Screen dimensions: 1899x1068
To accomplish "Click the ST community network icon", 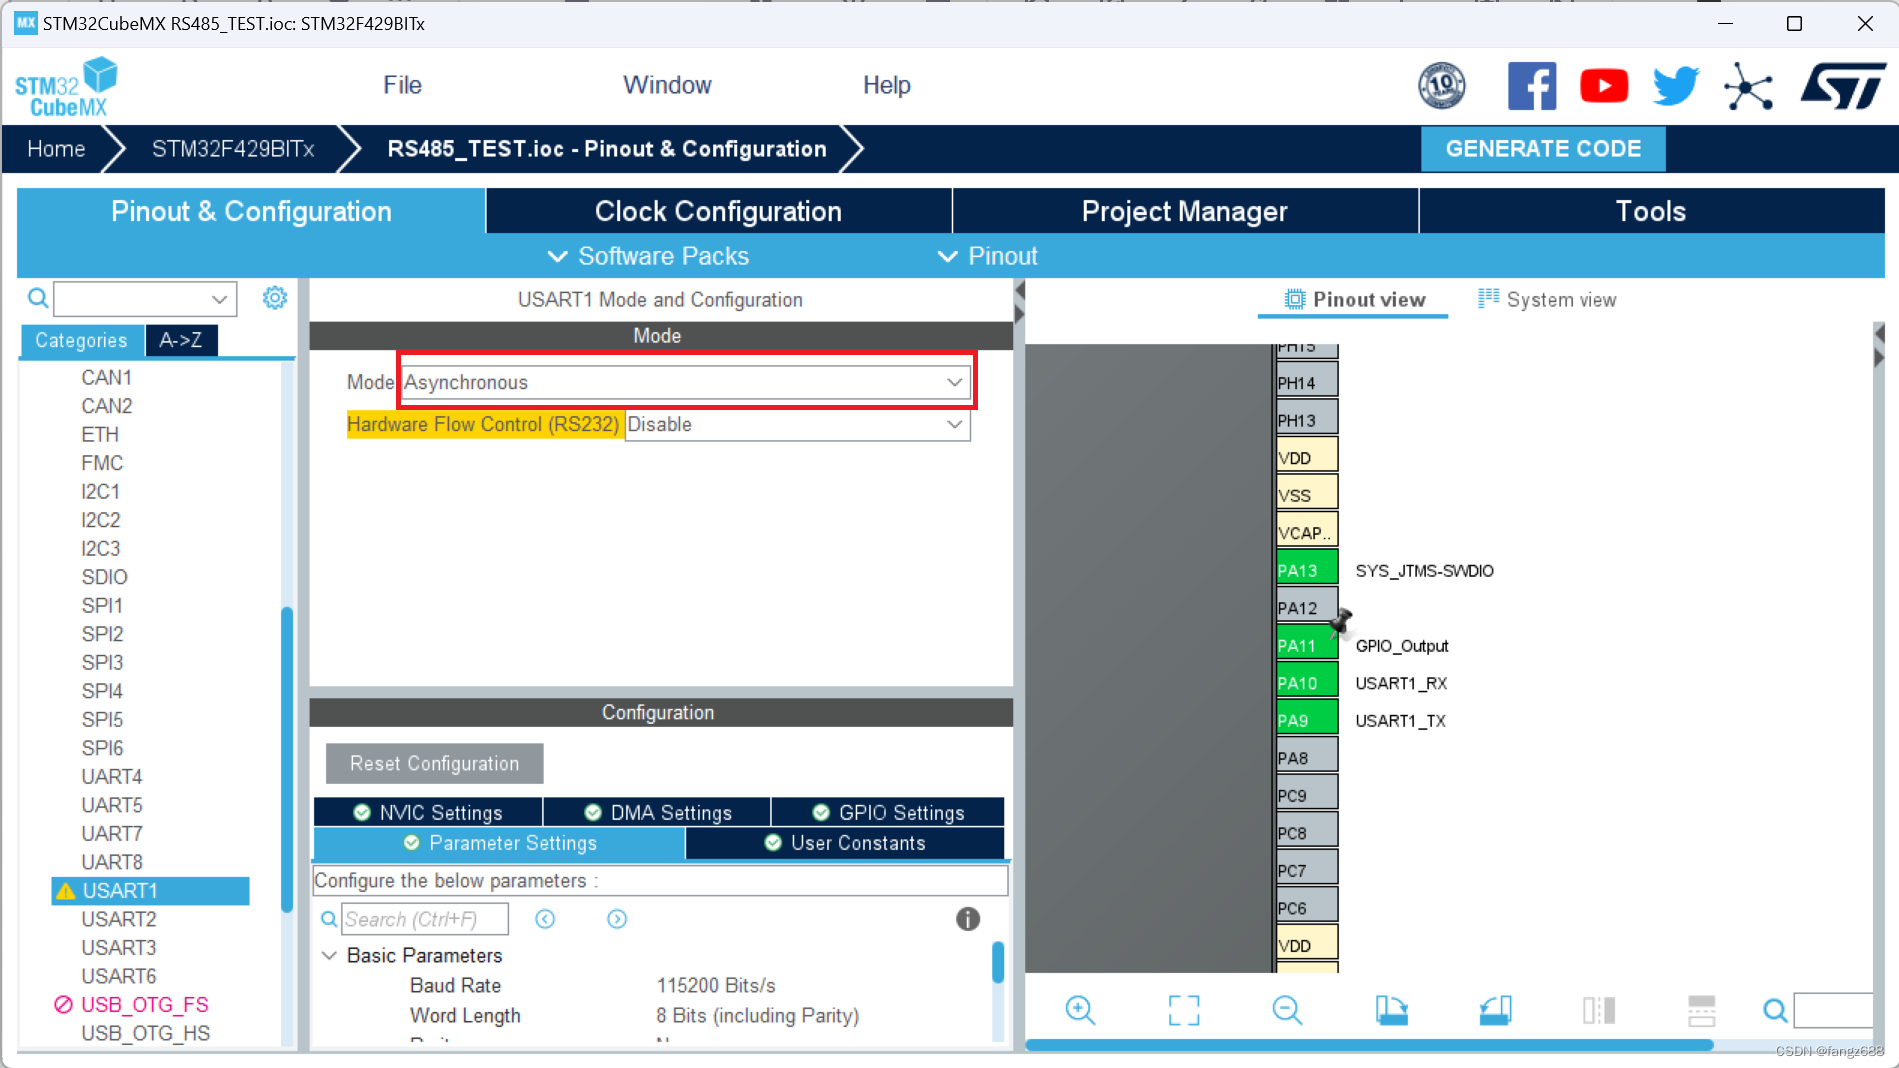I will pyautogui.click(x=1748, y=87).
